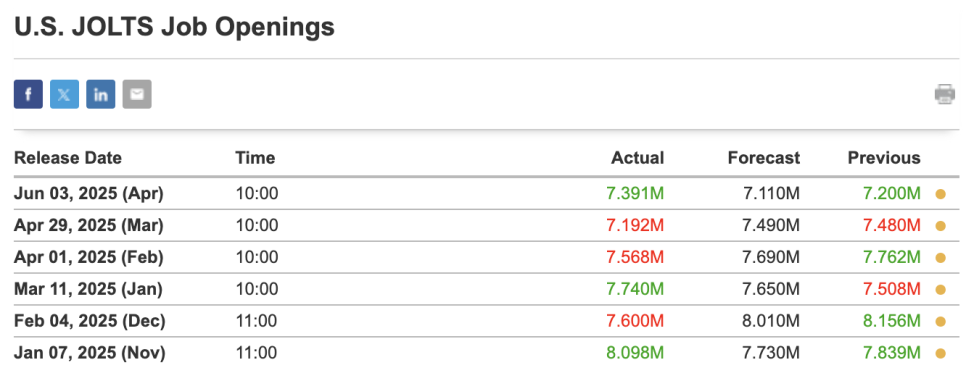Click the U.S. JOLTS Job Openings title
966x381 pixels.
coord(174,27)
